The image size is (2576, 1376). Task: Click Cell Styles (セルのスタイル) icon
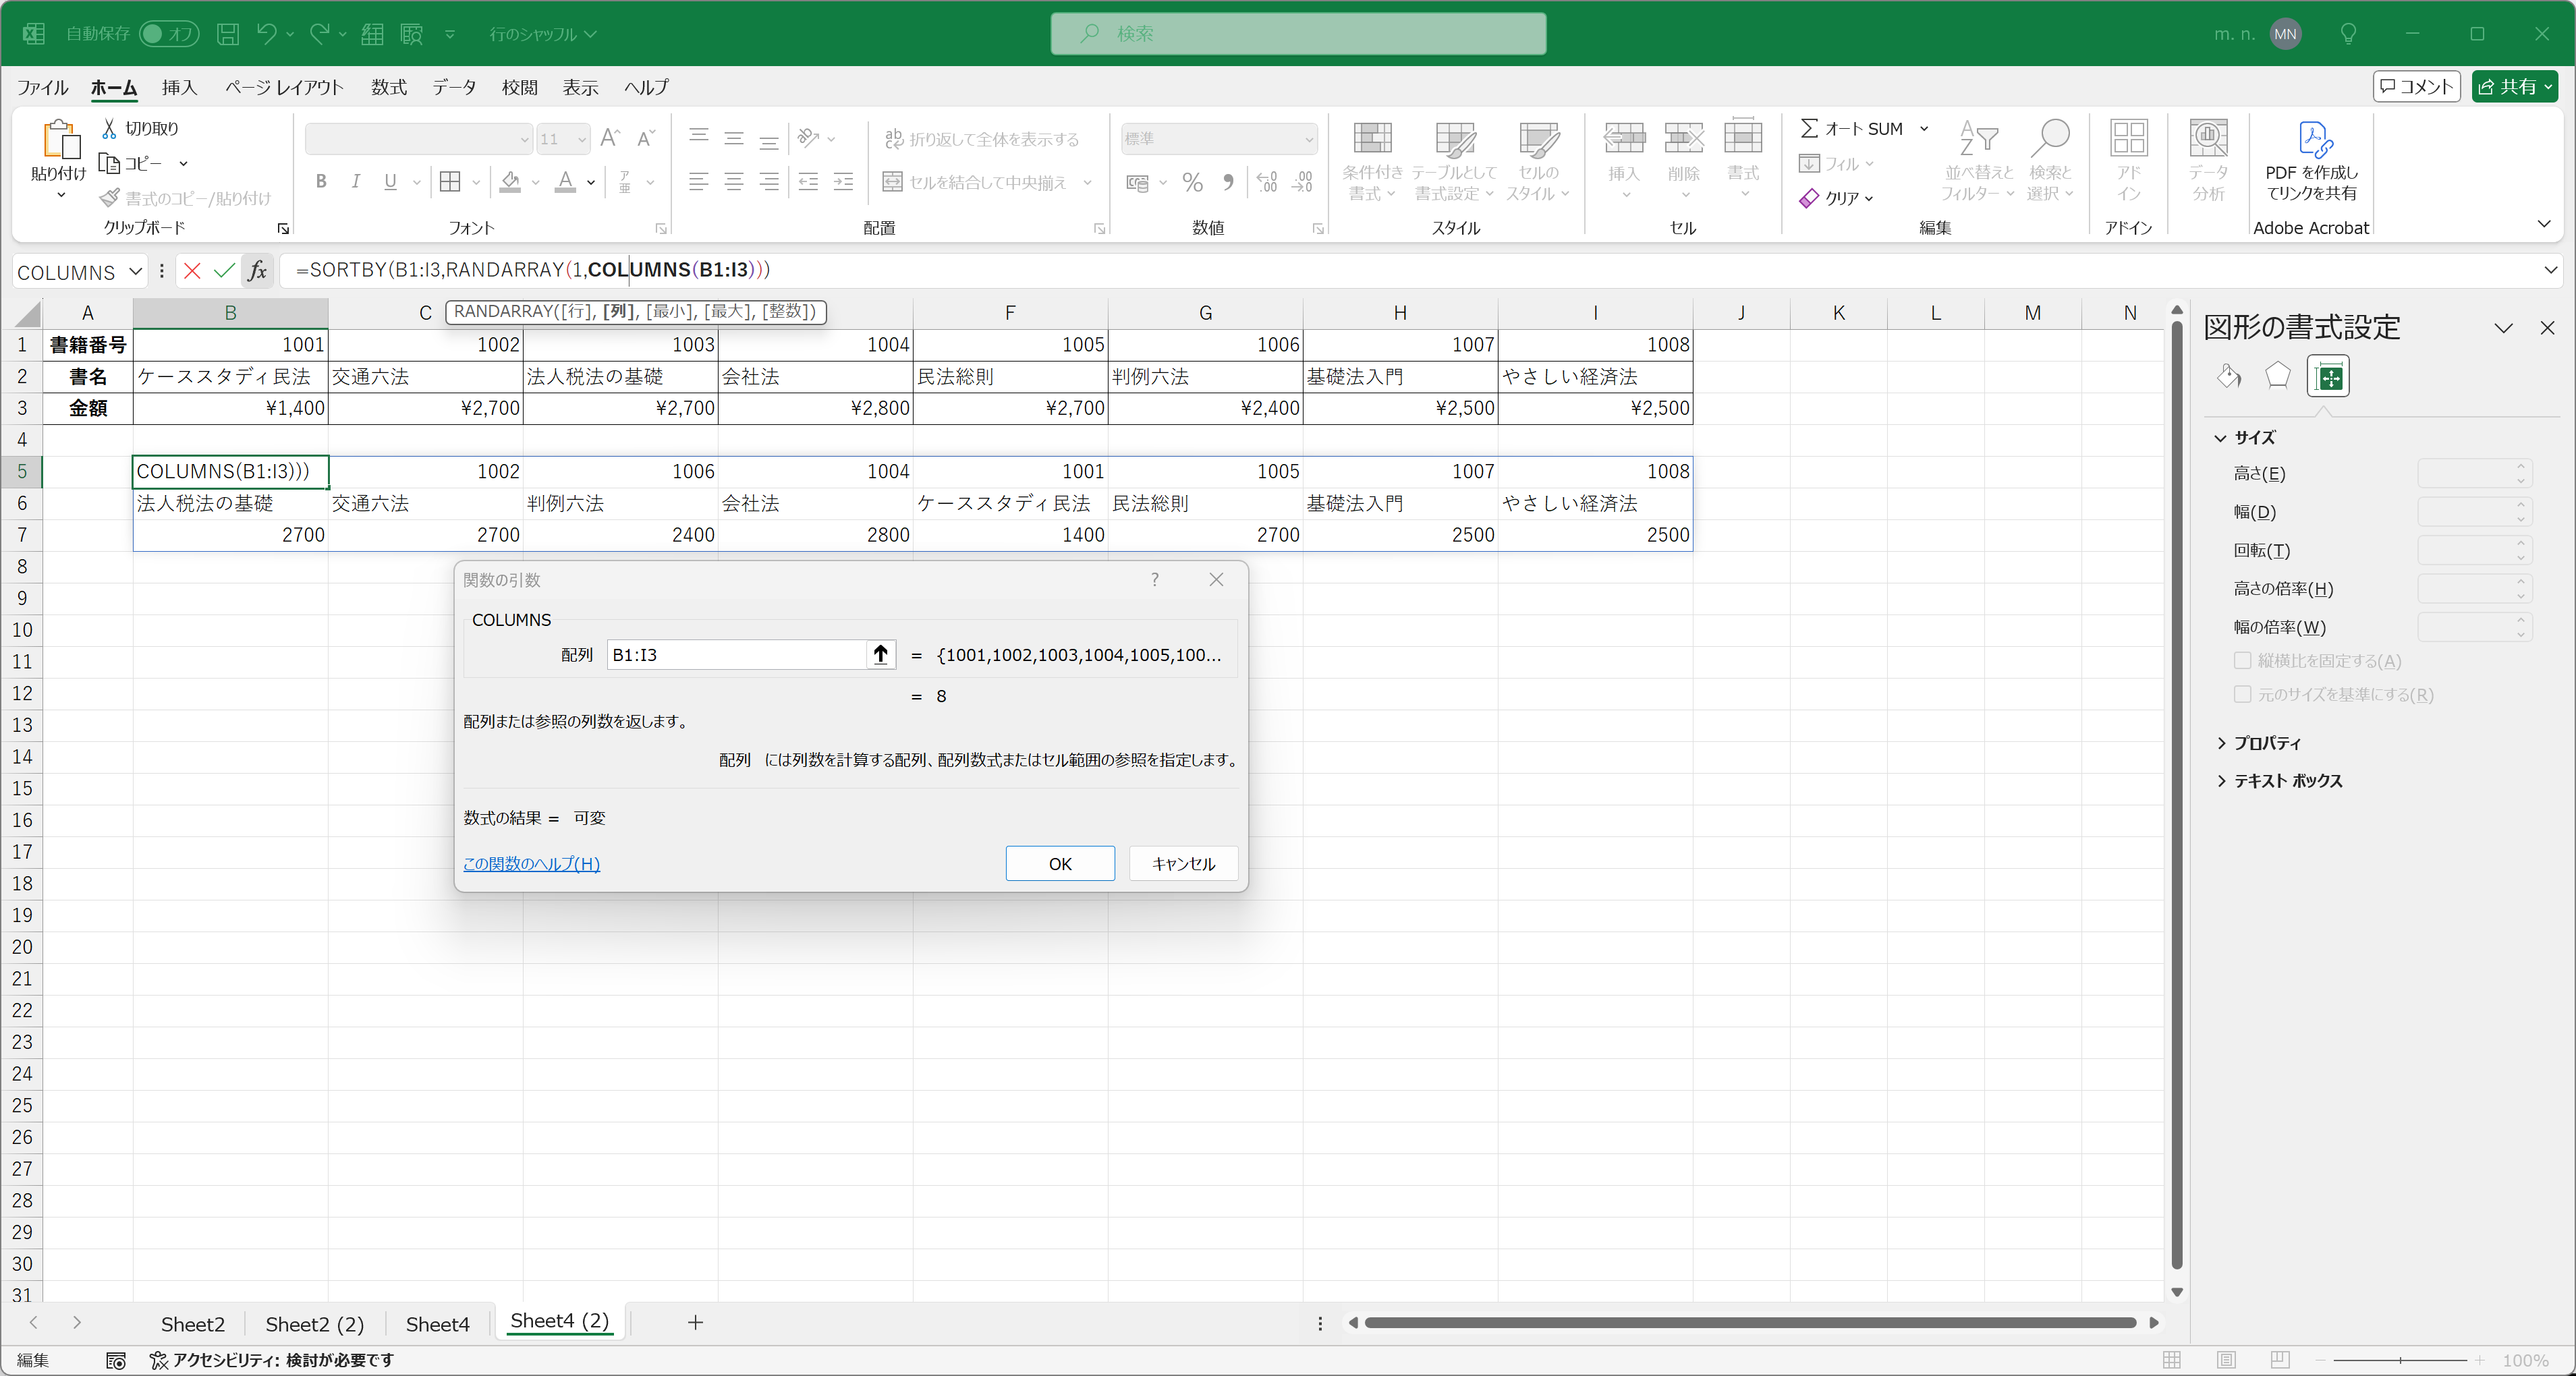point(1538,139)
